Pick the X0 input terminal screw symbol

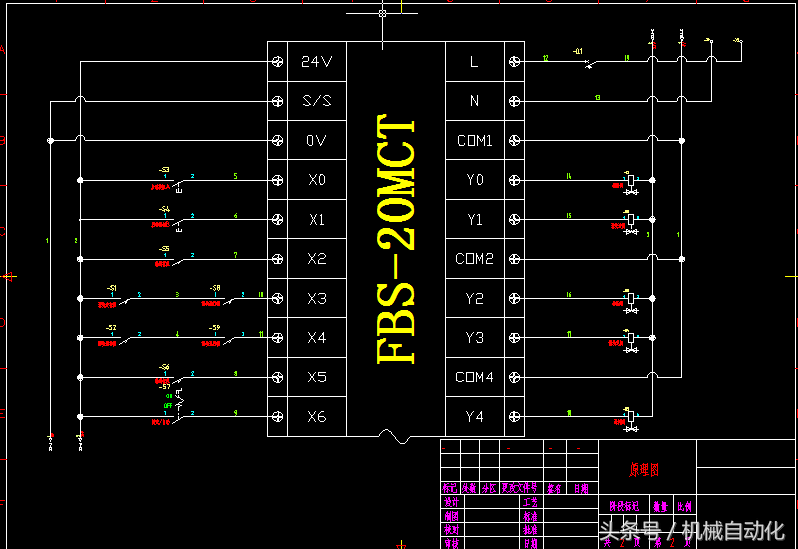(x=277, y=180)
